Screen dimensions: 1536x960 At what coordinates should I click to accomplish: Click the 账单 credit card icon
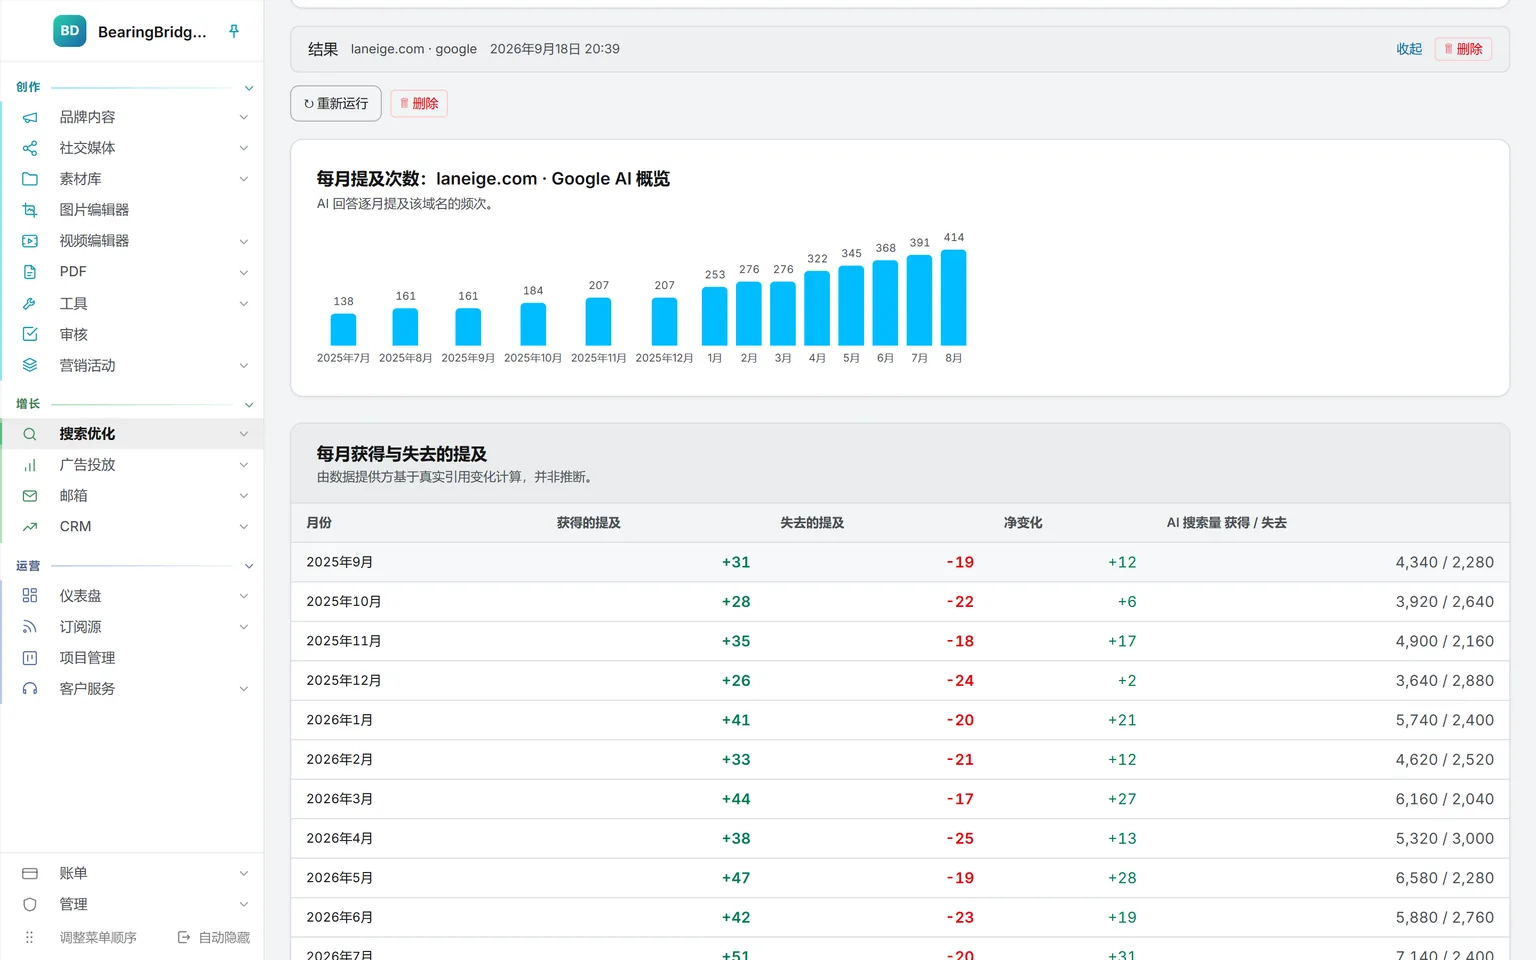click(30, 874)
